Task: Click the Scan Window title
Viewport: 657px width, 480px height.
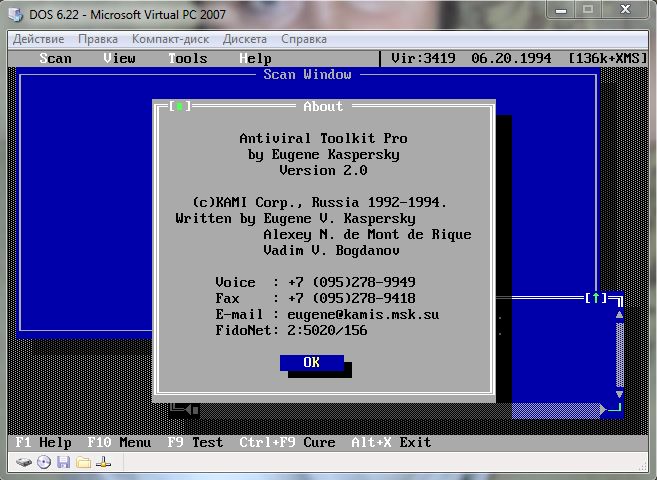Action: tap(308, 75)
